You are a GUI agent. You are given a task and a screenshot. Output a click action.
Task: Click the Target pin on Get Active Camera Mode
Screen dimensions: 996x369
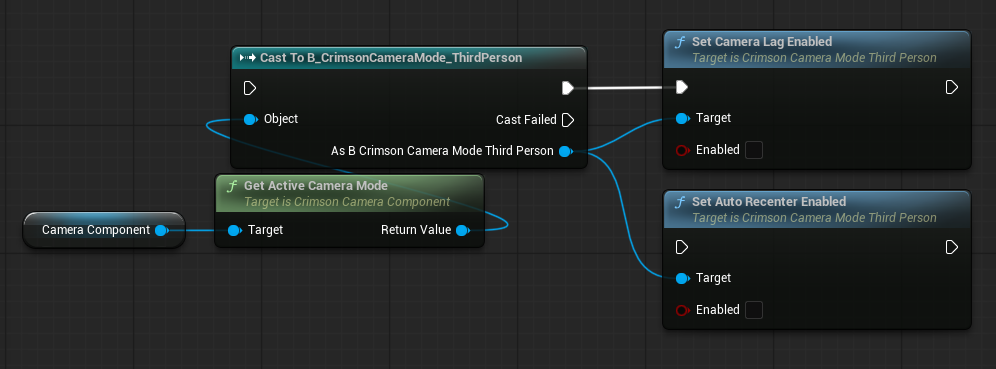tap(234, 230)
